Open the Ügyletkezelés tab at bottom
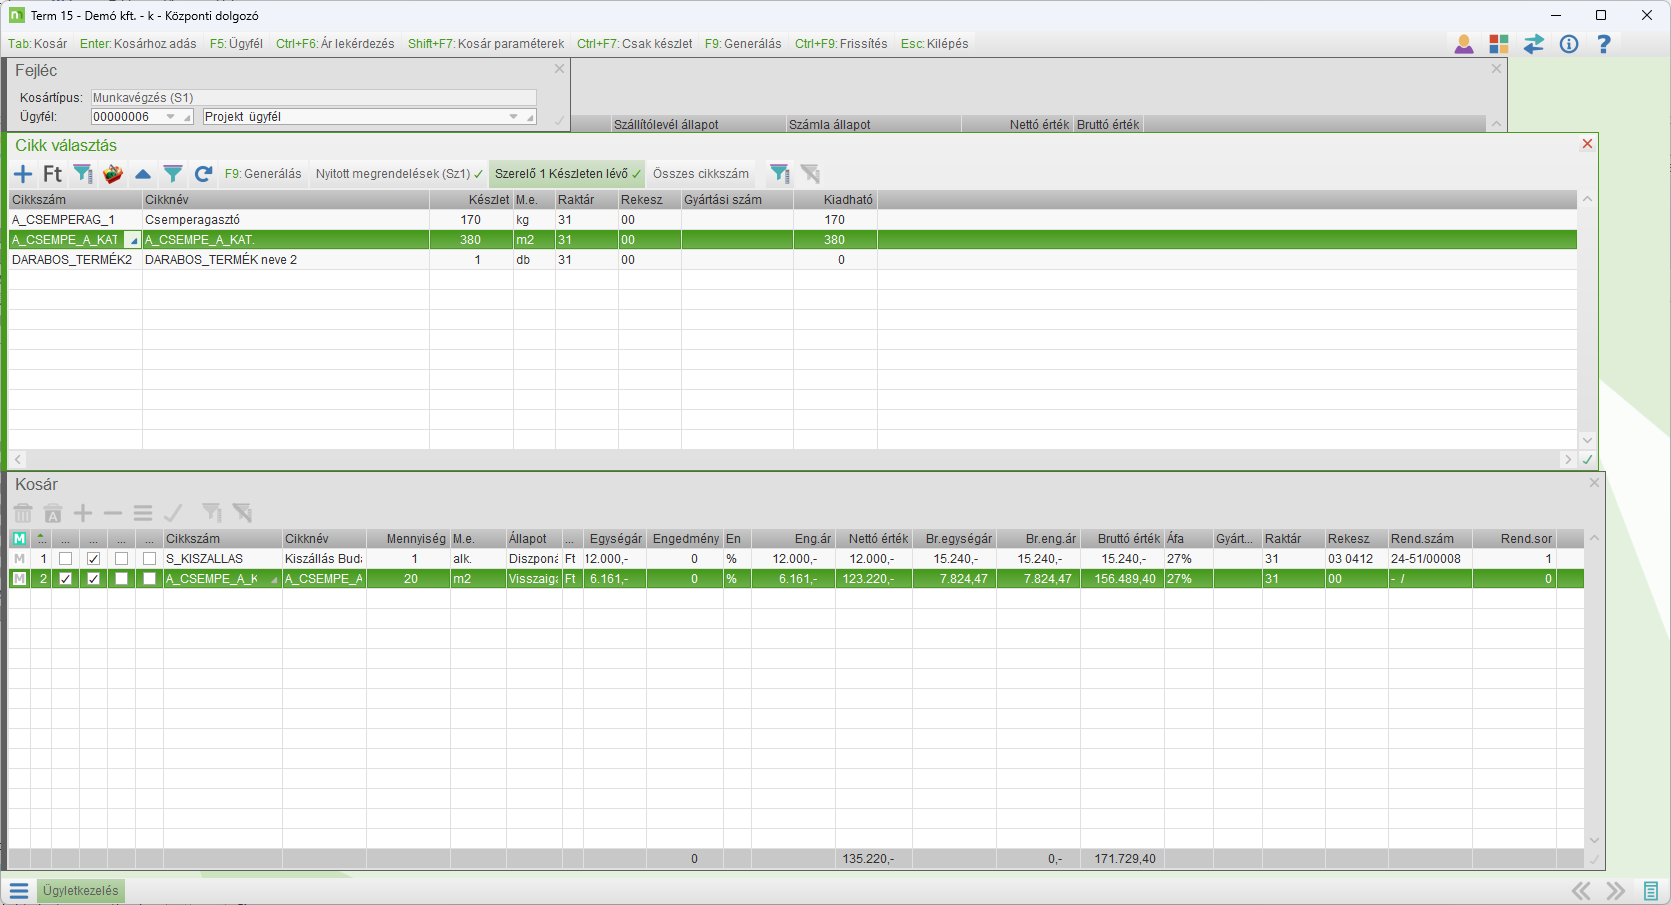Screen dimensions: 1671x905 [81, 891]
